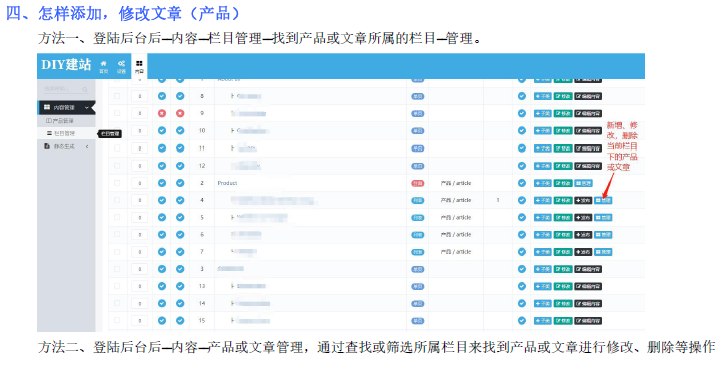Open the 设置 settings gears icon
728x365 pixels.
[x=121, y=66]
